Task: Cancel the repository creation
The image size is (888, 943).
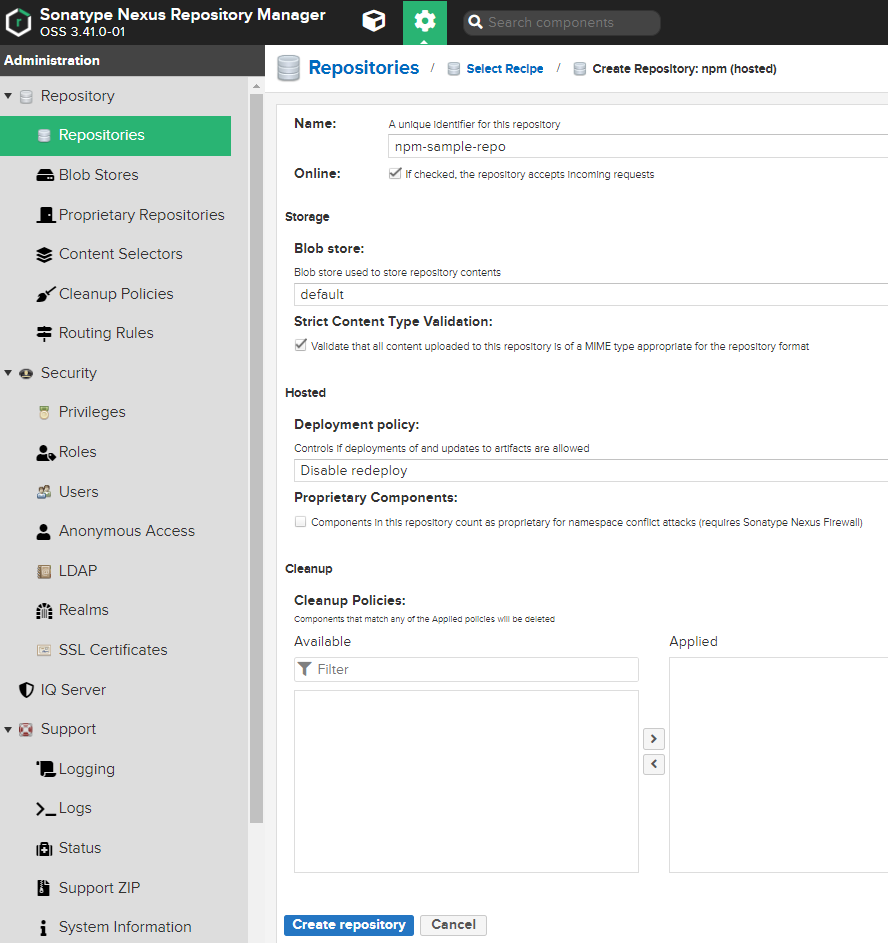Action: click(453, 925)
